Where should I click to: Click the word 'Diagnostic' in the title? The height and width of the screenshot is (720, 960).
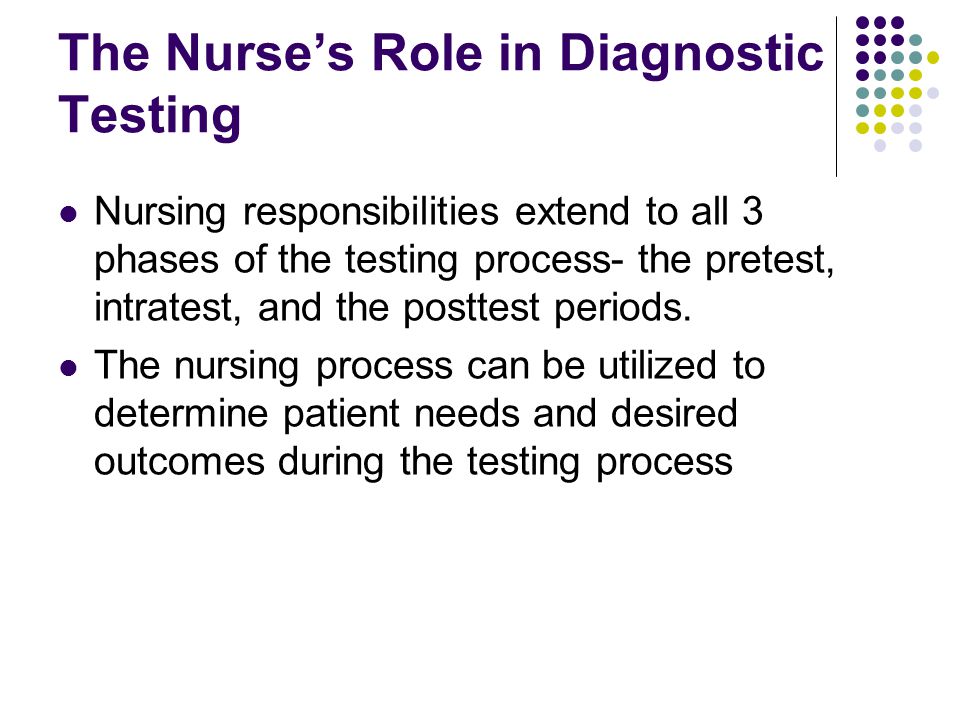[691, 55]
